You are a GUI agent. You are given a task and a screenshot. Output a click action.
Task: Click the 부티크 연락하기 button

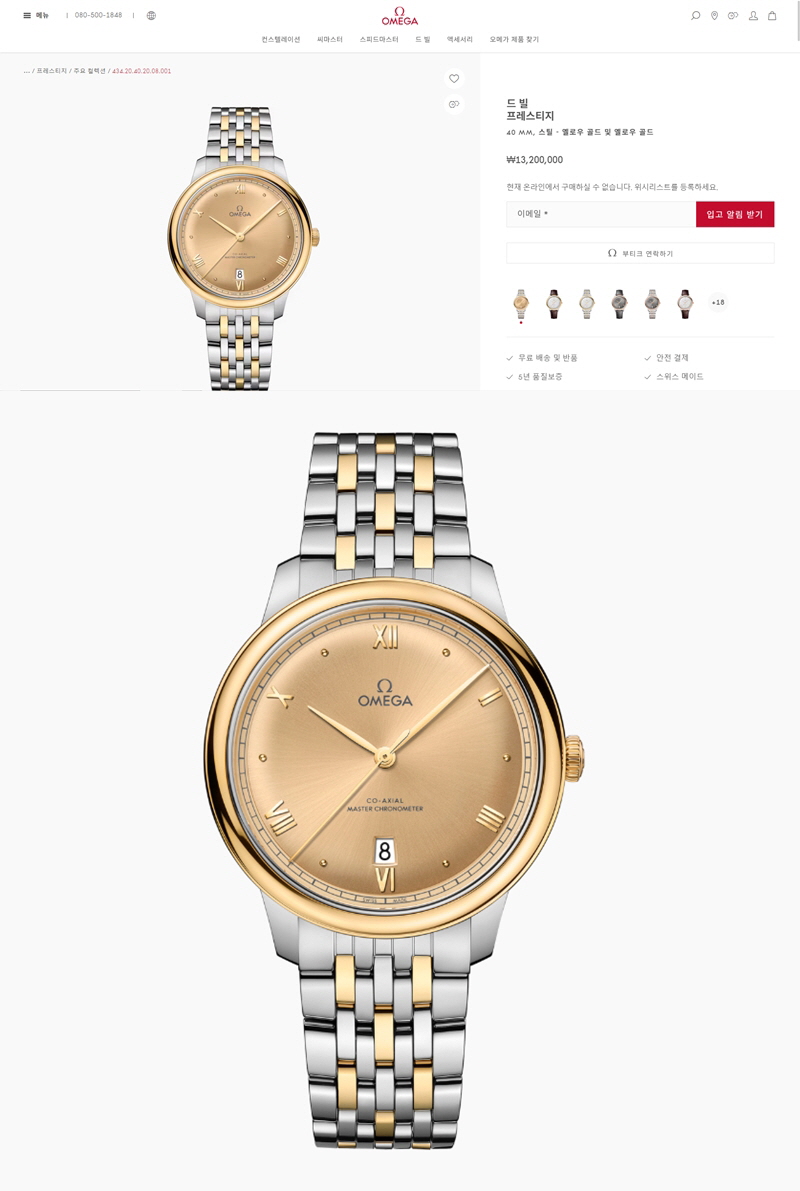click(x=640, y=253)
